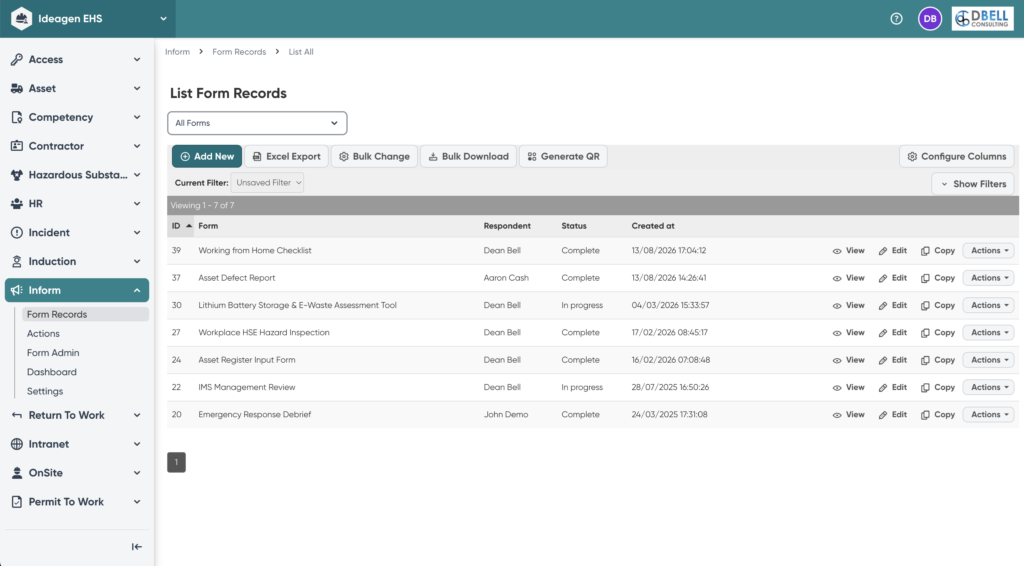Click the Permit To Work document icon
Screen dimensions: 1024x566
pyautogui.click(x=16, y=501)
